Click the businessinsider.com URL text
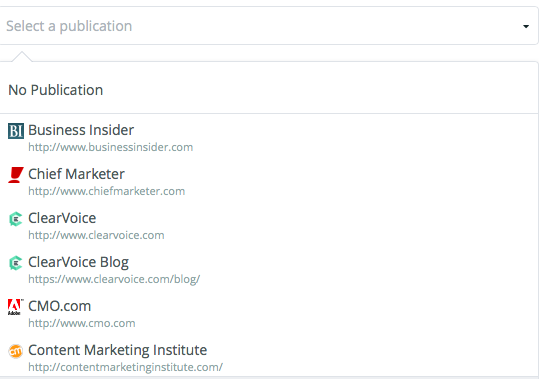The width and height of the screenshot is (539, 379). [111, 147]
